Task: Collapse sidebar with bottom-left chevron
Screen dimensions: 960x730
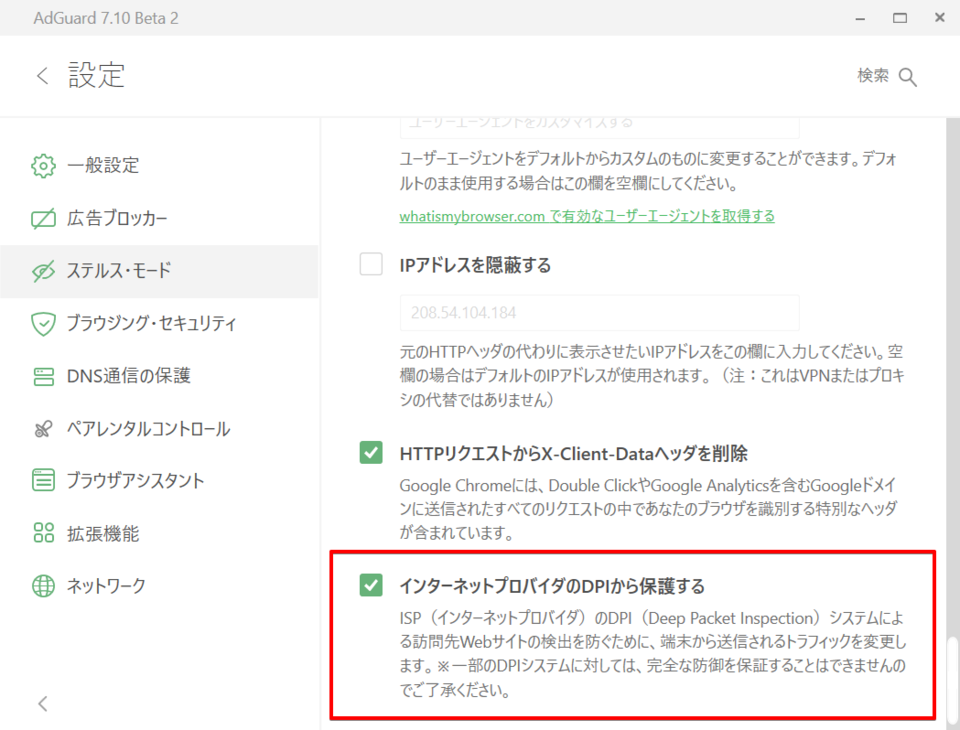Action: [42, 704]
